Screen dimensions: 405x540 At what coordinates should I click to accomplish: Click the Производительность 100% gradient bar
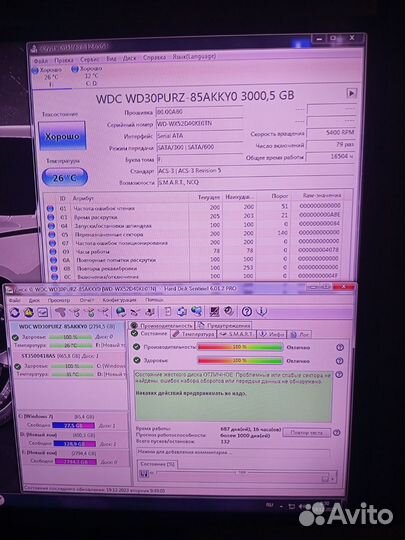click(x=240, y=347)
